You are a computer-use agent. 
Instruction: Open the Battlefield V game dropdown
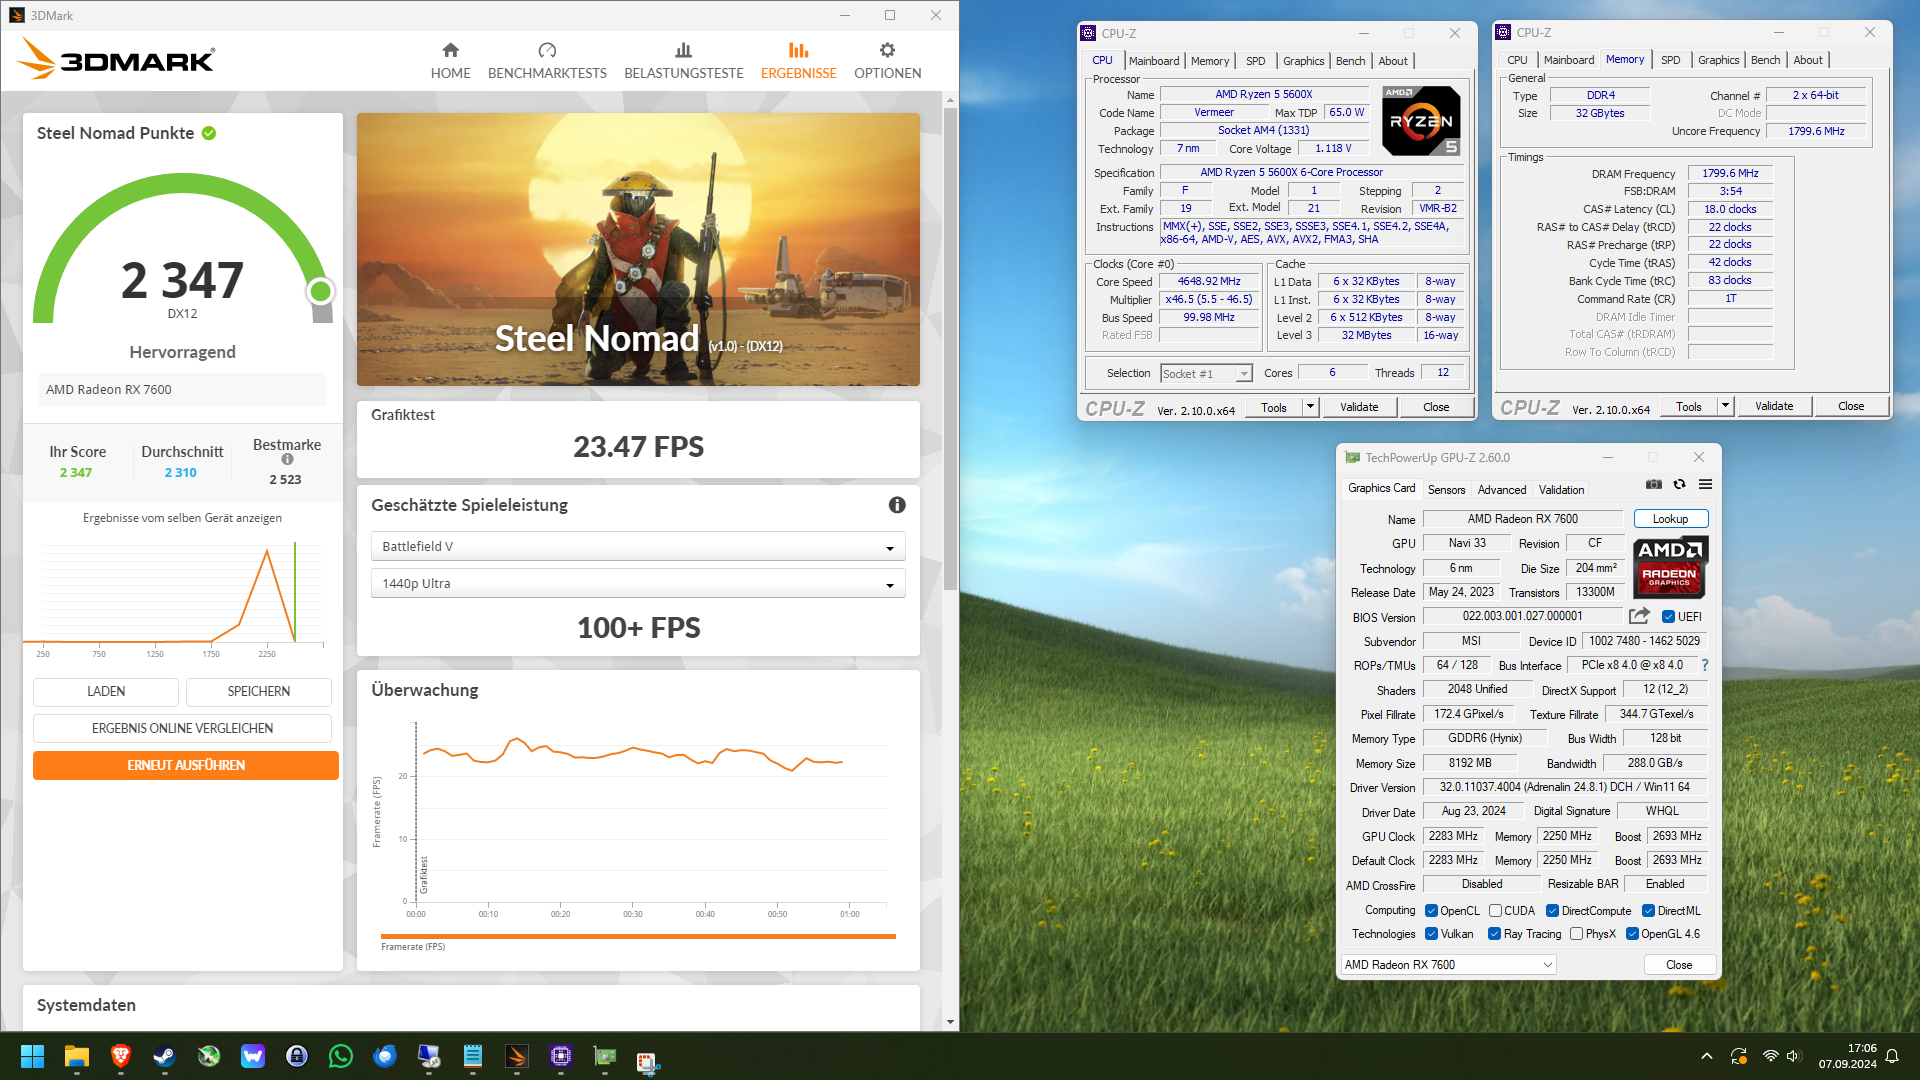(x=638, y=546)
